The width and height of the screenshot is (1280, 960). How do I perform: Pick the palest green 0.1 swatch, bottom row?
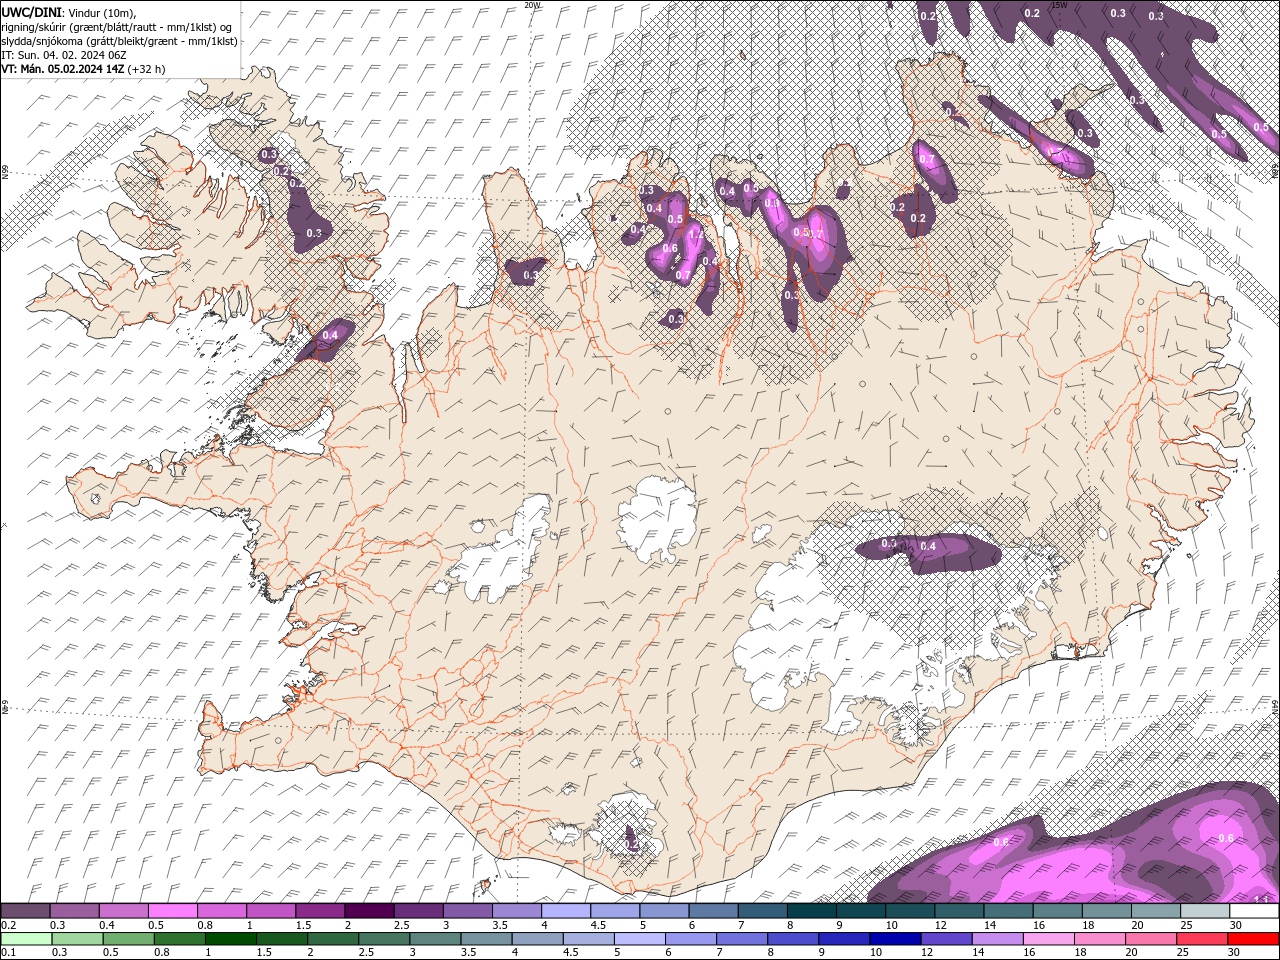26,939
